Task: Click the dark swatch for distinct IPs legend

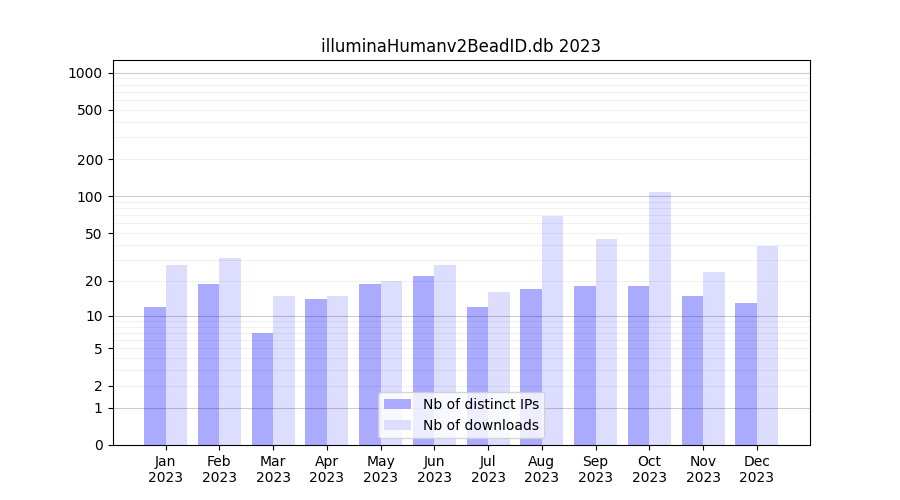Action: click(397, 404)
